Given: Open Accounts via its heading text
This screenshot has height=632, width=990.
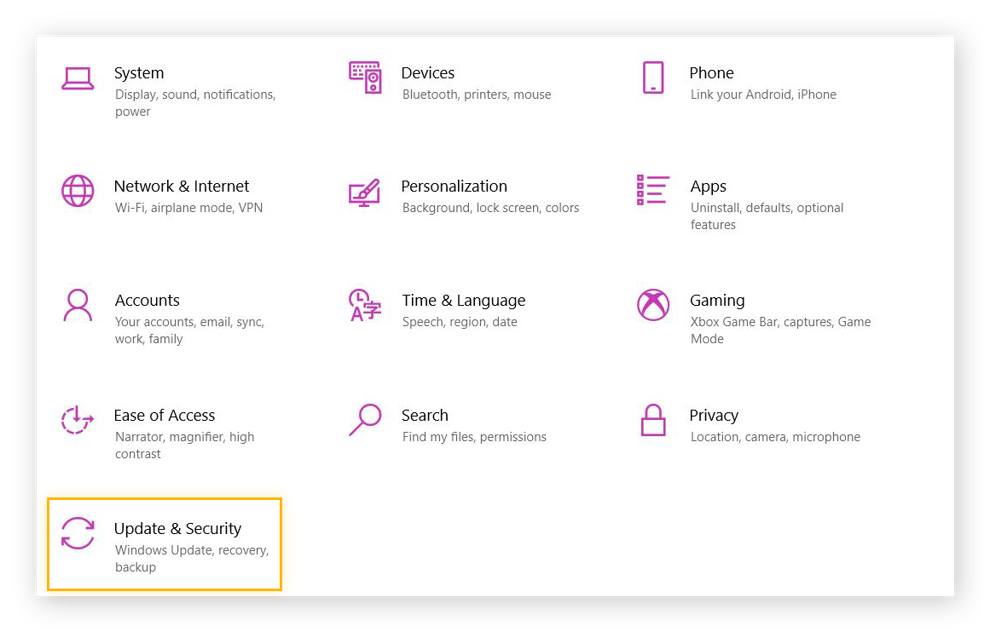Looking at the screenshot, I should pos(146,300).
